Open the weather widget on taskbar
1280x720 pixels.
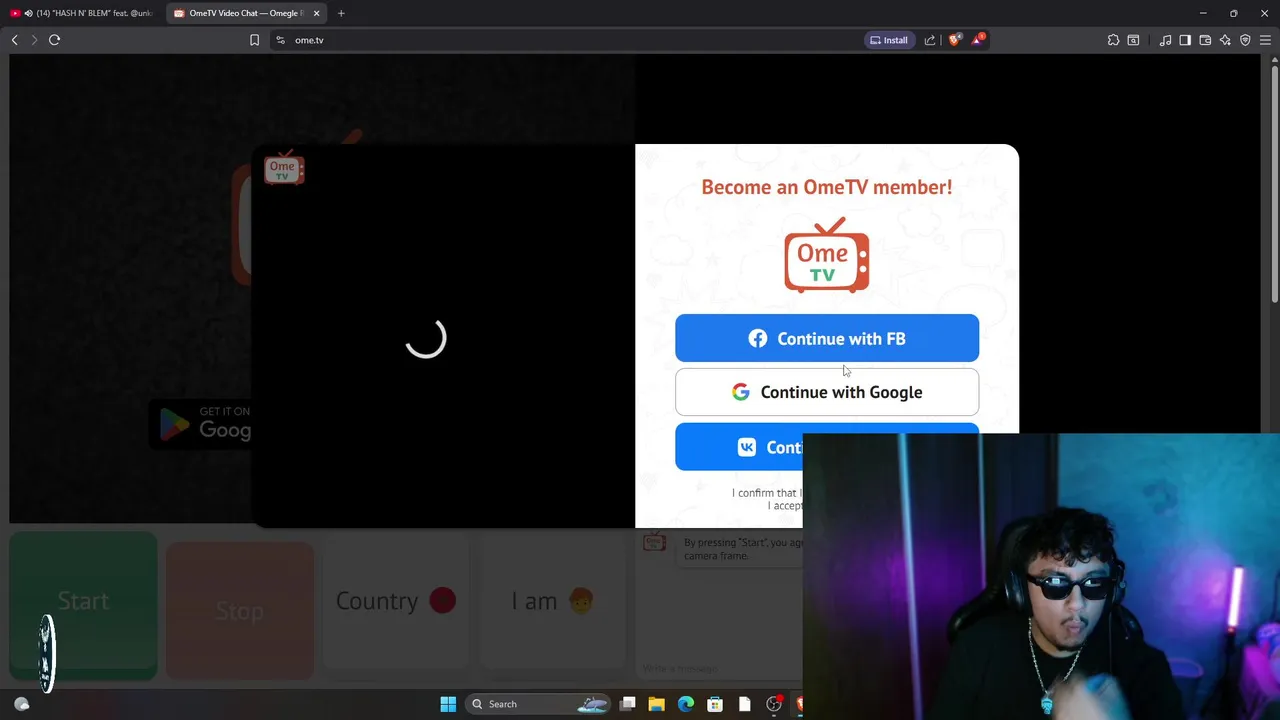pos(22,704)
